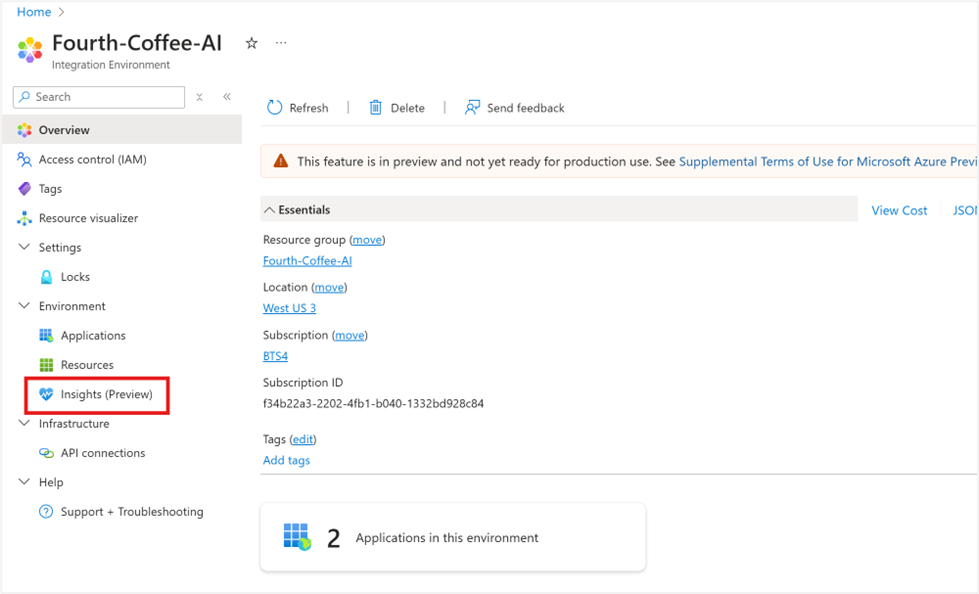Click move link beside Resource group
The width and height of the screenshot is (979, 594).
tap(367, 240)
